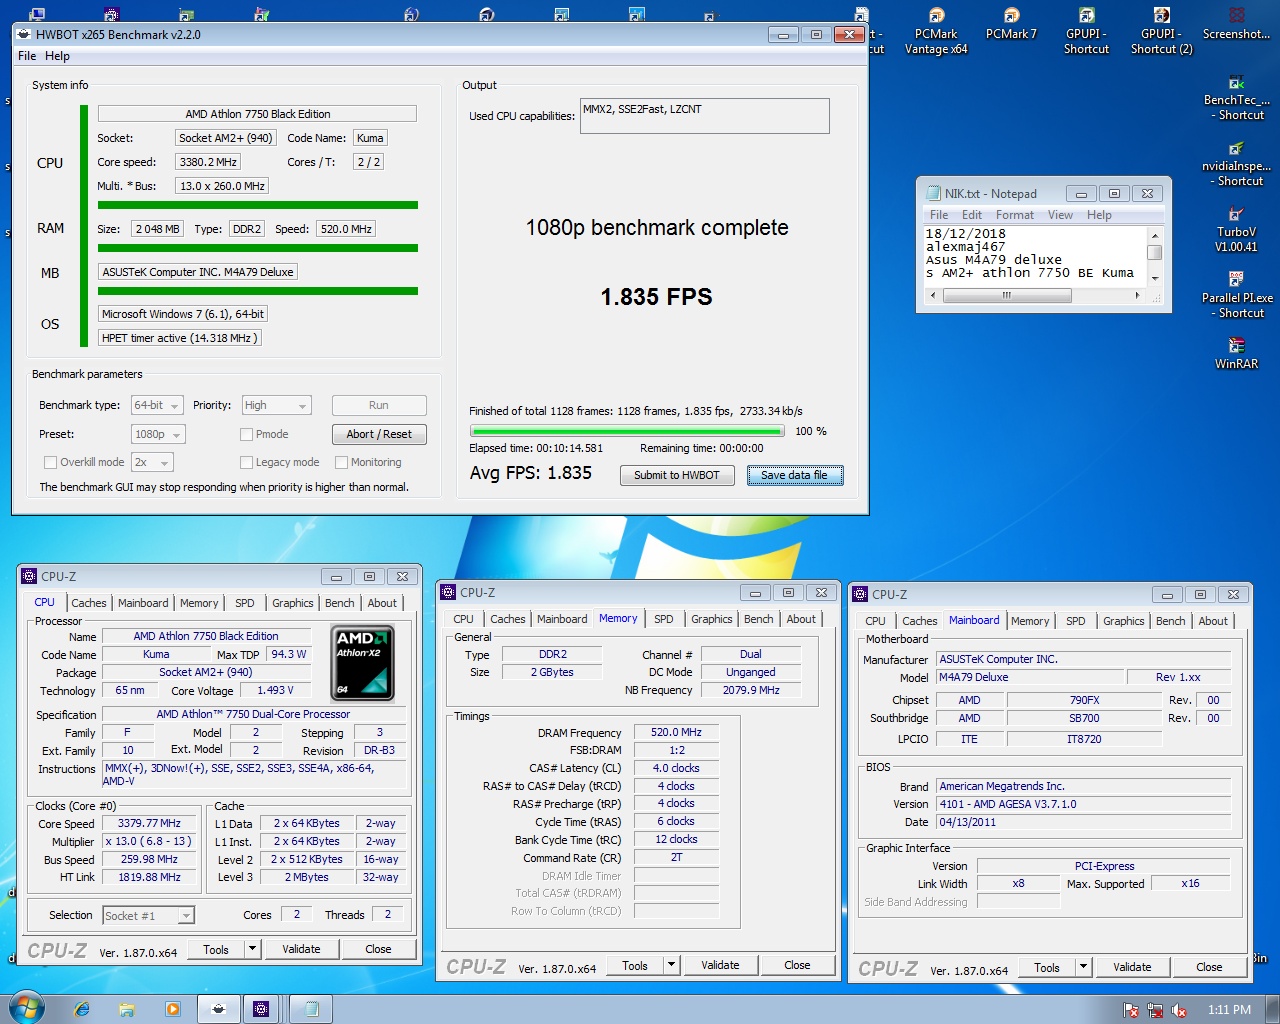Click muted volume tray icon
The height and width of the screenshot is (1024, 1280).
point(1179,1010)
